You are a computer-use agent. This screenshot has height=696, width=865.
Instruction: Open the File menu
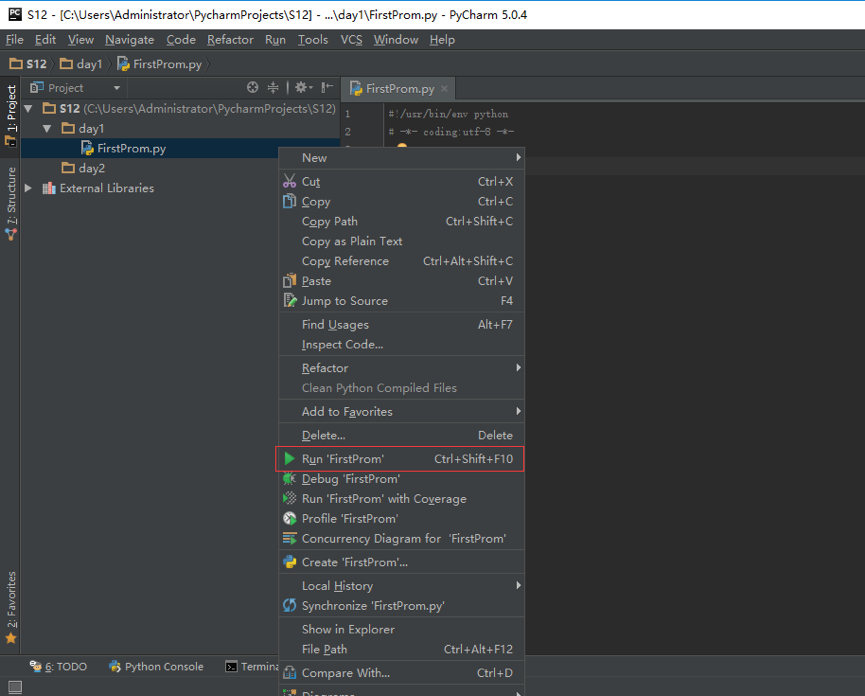[x=14, y=40]
